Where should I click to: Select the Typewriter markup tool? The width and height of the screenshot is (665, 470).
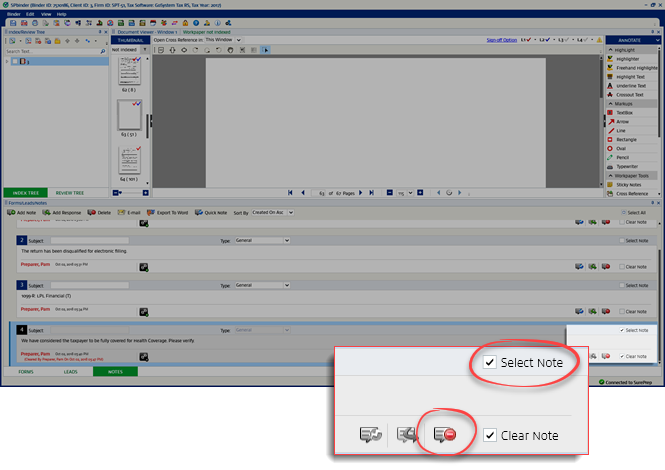pyautogui.click(x=629, y=166)
